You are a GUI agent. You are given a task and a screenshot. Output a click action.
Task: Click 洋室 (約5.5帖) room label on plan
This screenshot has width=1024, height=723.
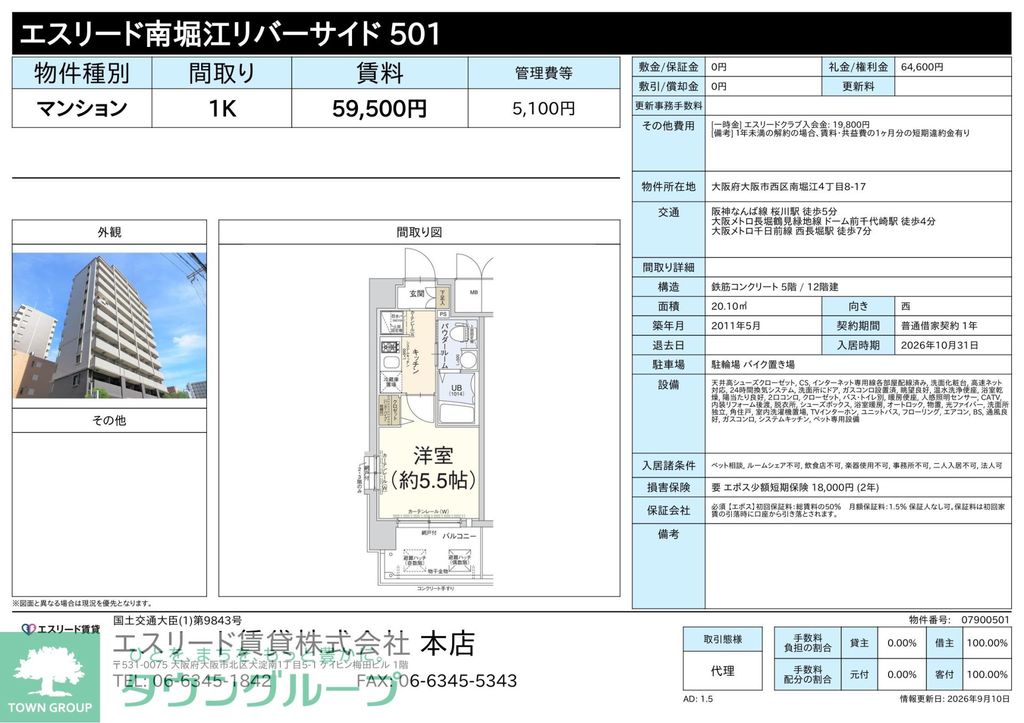tap(433, 468)
